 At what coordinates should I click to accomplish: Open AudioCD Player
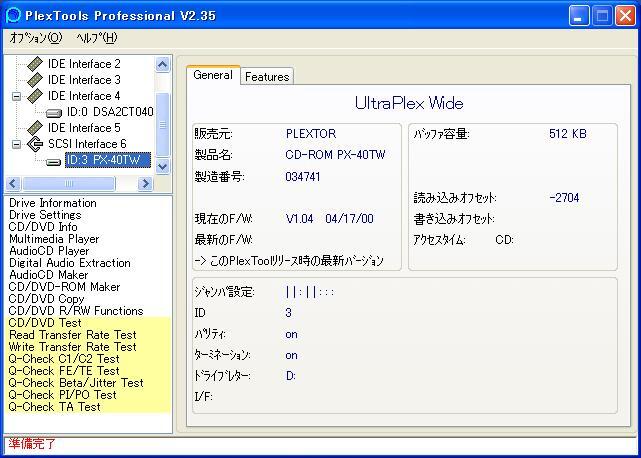point(49,251)
